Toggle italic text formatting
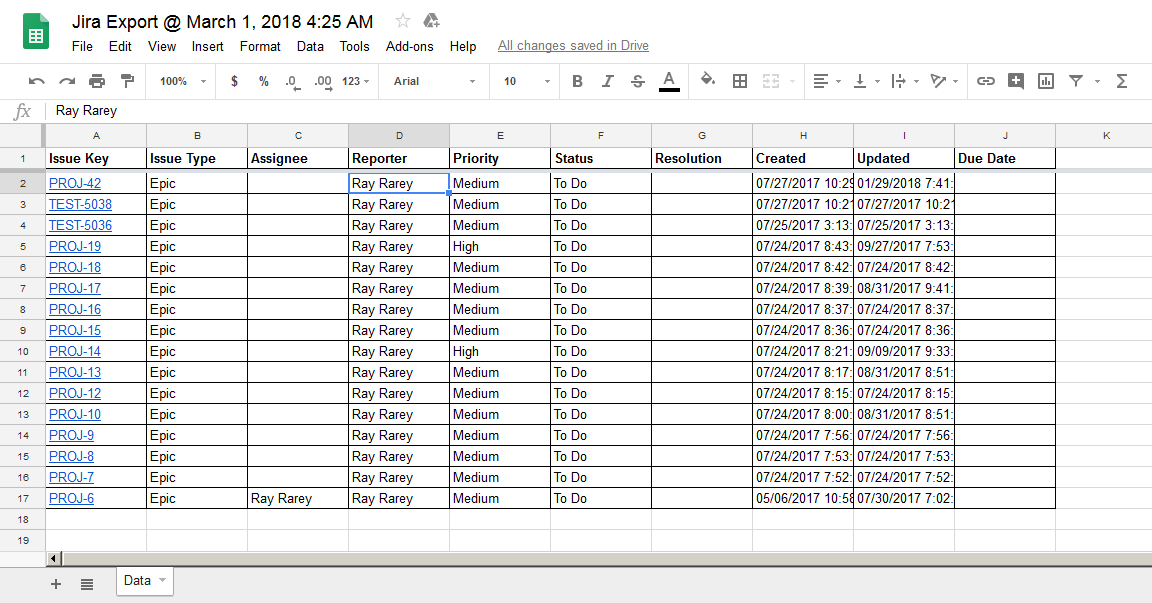 607,81
